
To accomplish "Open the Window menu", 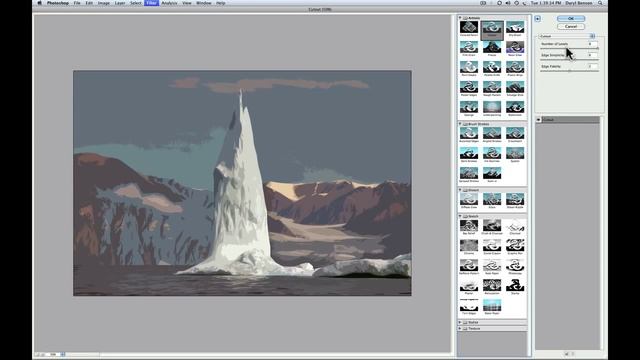I will pyautogui.click(x=204, y=3).
